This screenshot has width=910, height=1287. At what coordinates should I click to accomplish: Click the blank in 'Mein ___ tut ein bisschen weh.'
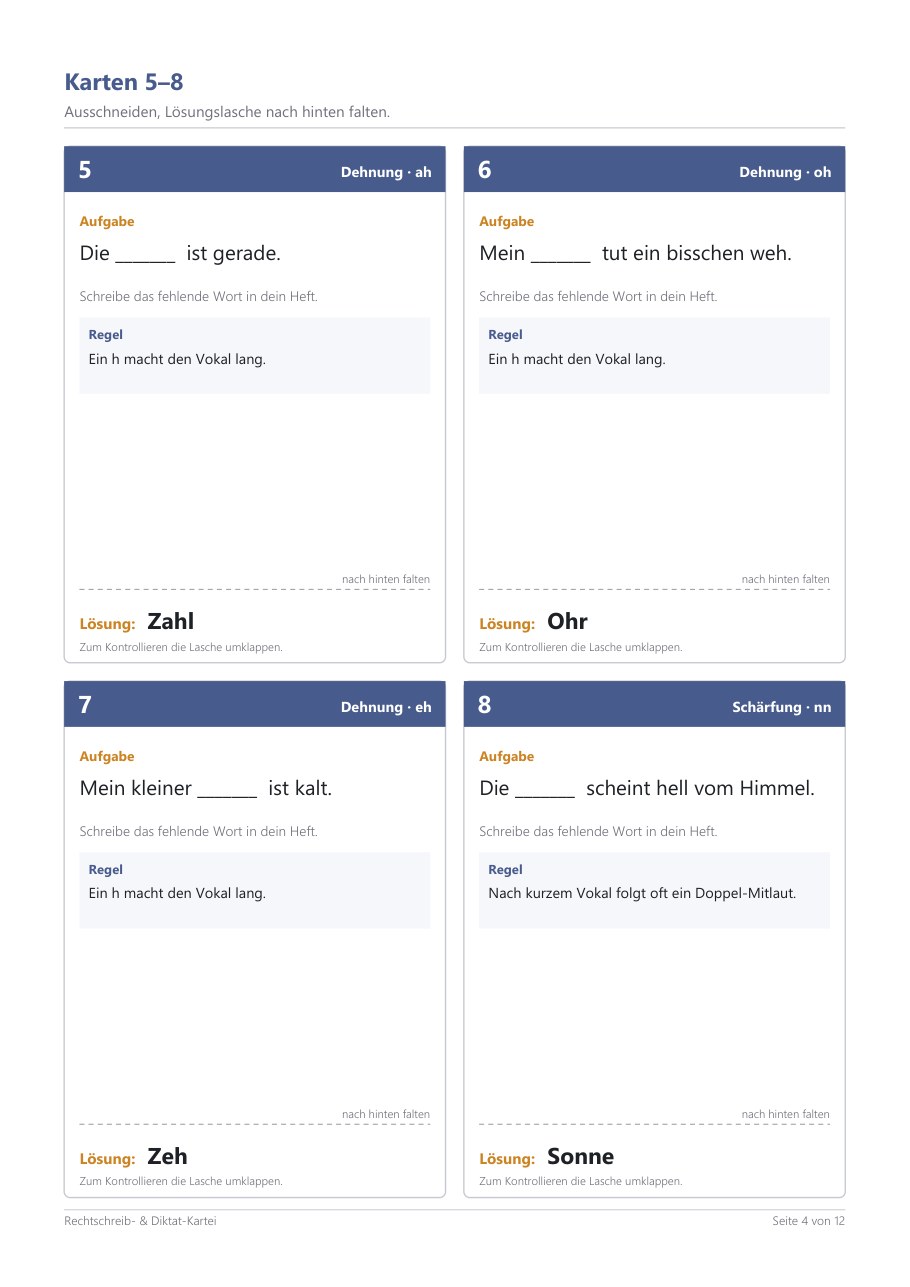[561, 255]
